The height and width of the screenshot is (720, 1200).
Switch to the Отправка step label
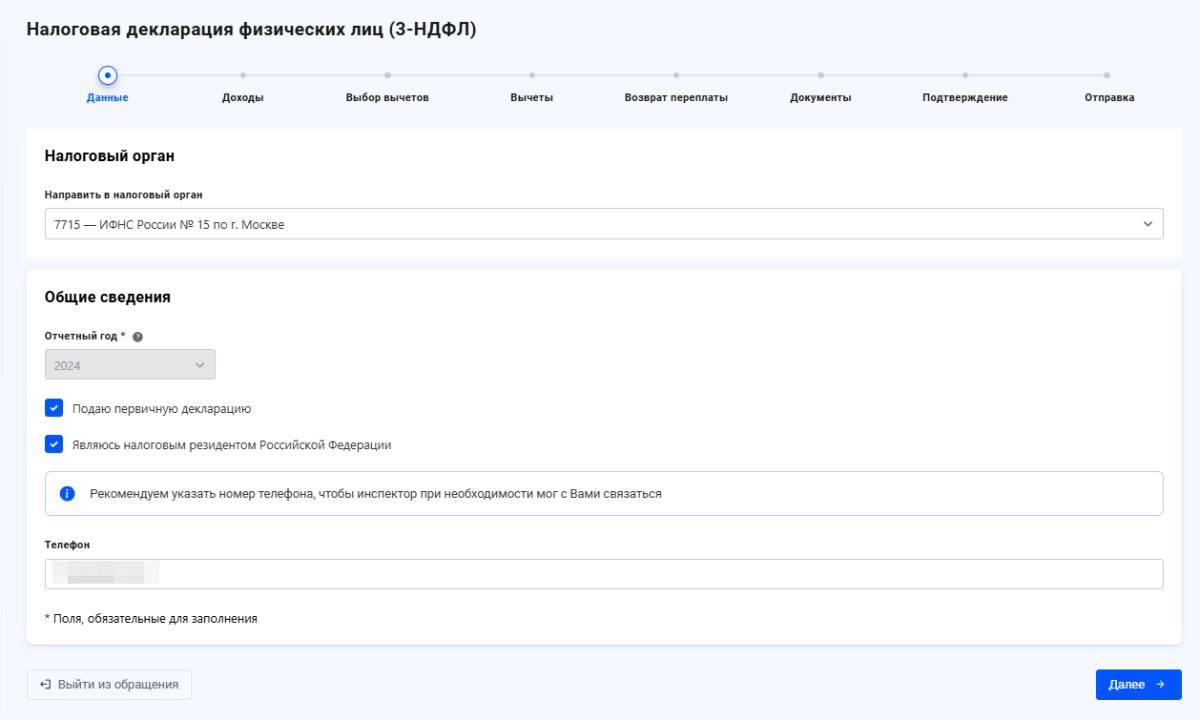[1109, 98]
